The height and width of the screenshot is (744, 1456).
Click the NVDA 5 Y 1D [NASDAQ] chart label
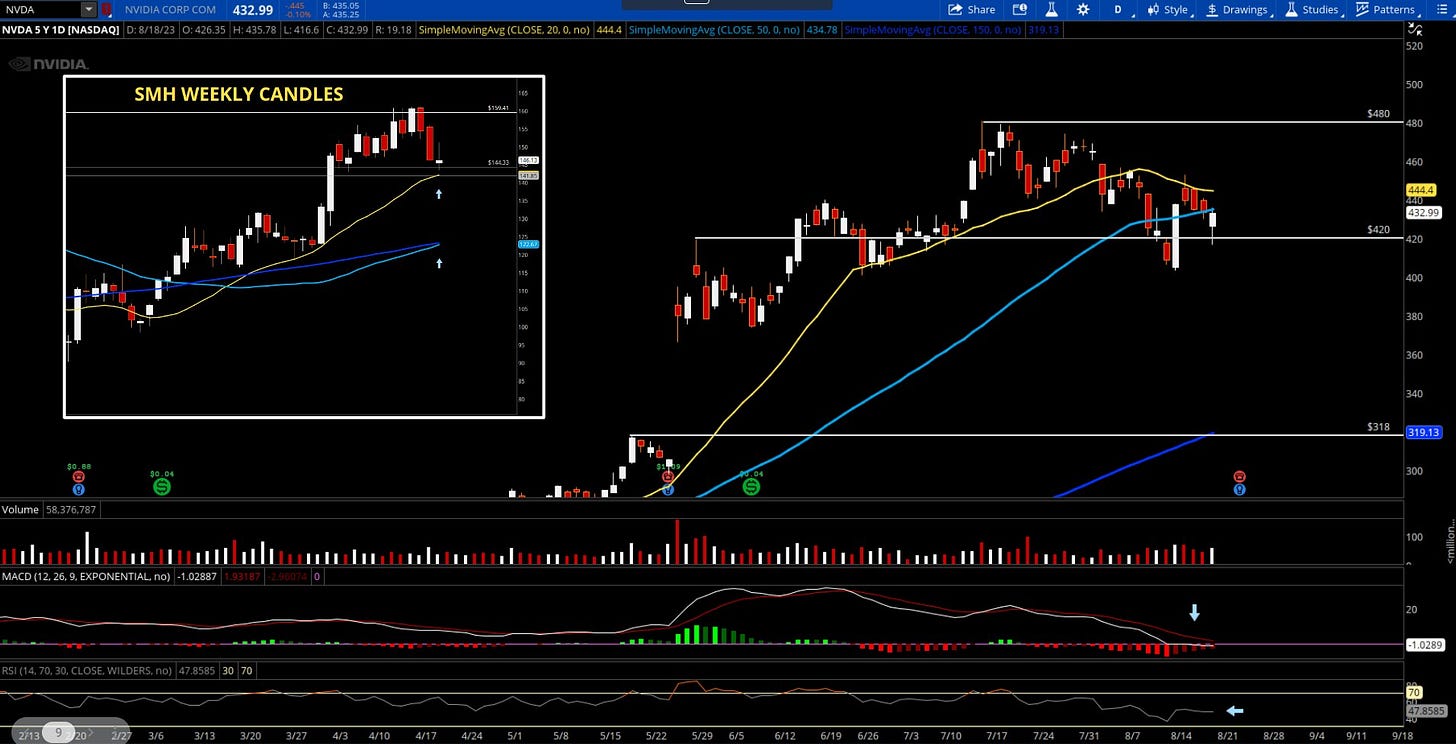point(61,30)
